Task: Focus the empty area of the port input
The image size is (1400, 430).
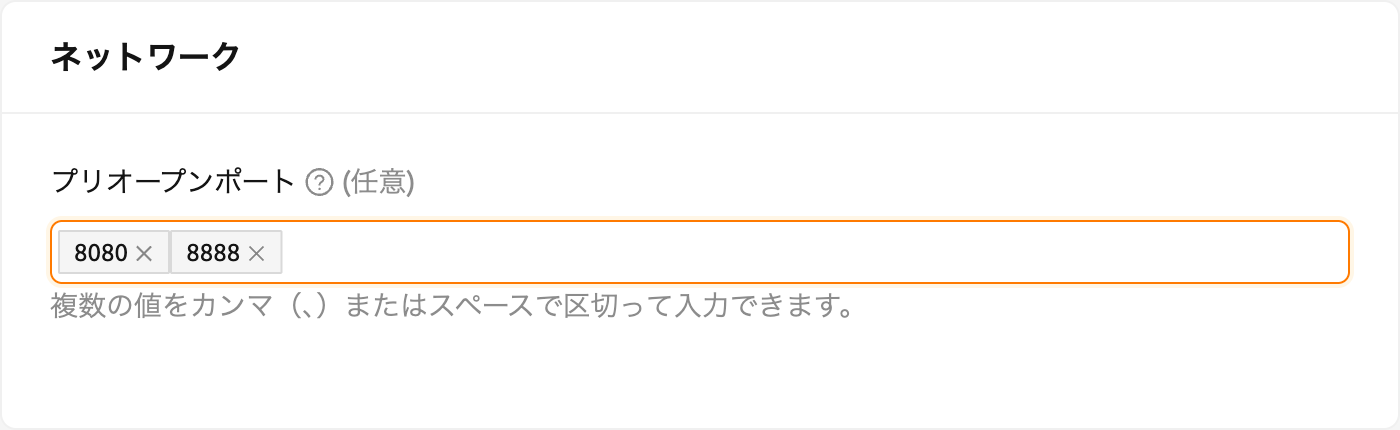Action: pos(815,252)
